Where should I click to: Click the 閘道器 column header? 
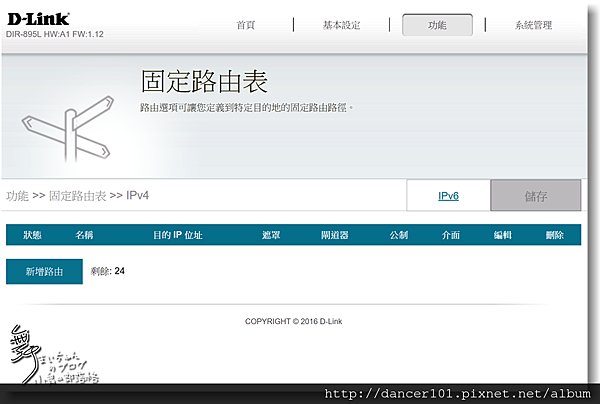coord(335,235)
